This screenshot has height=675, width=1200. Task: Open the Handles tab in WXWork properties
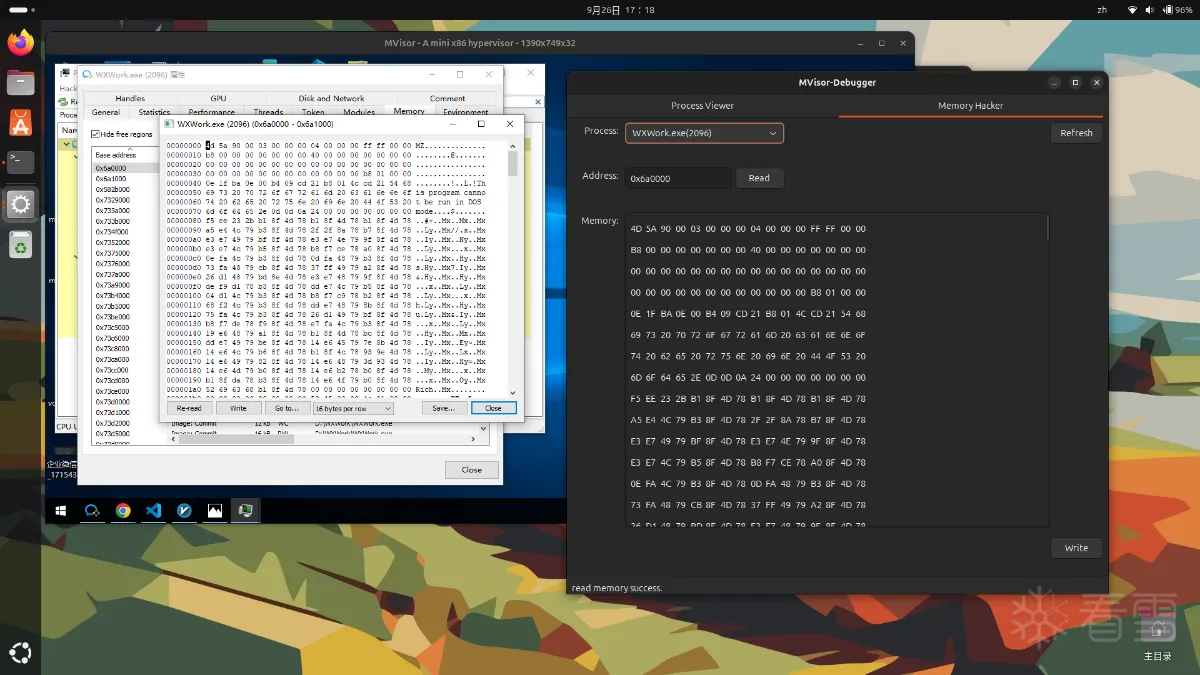point(130,98)
